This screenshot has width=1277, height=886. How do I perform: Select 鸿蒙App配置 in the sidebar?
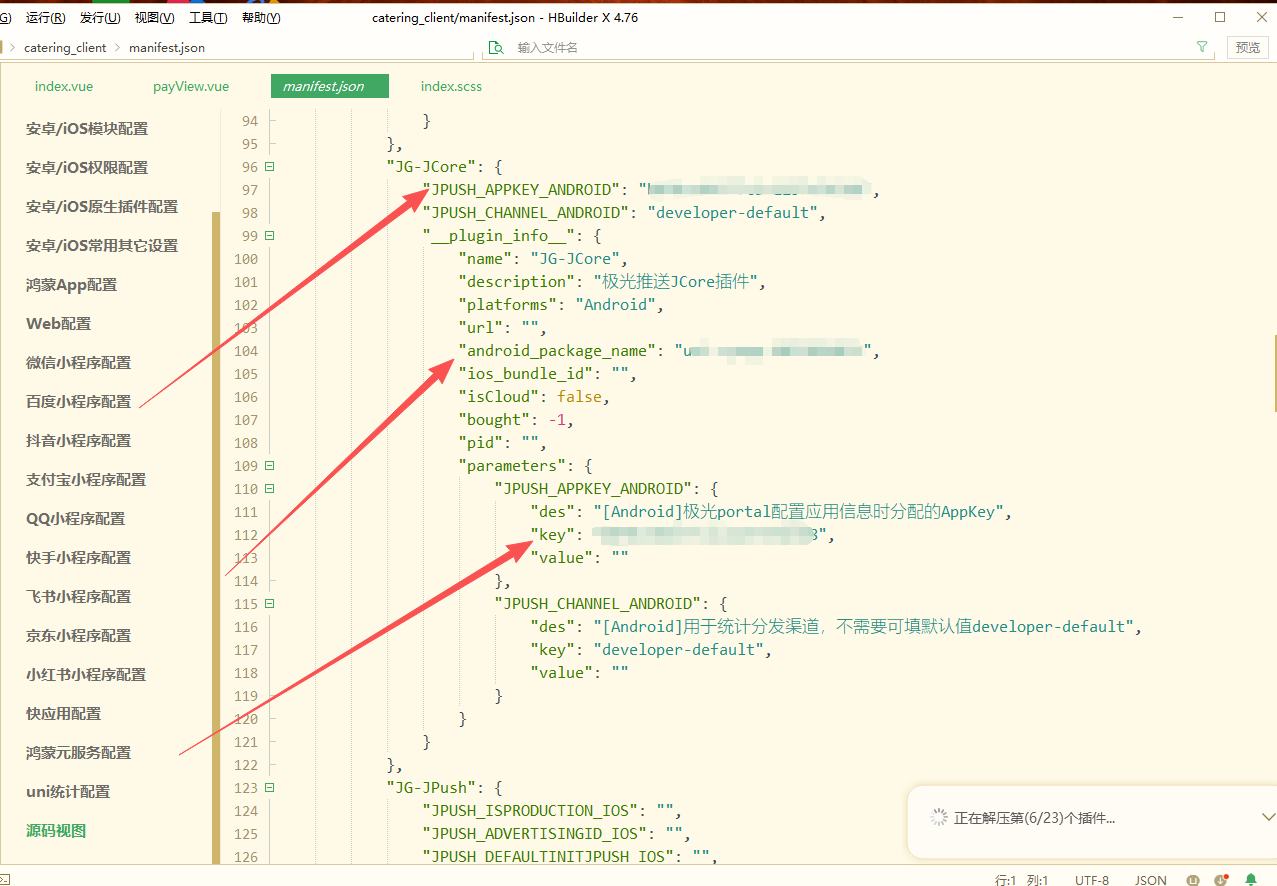pos(71,285)
